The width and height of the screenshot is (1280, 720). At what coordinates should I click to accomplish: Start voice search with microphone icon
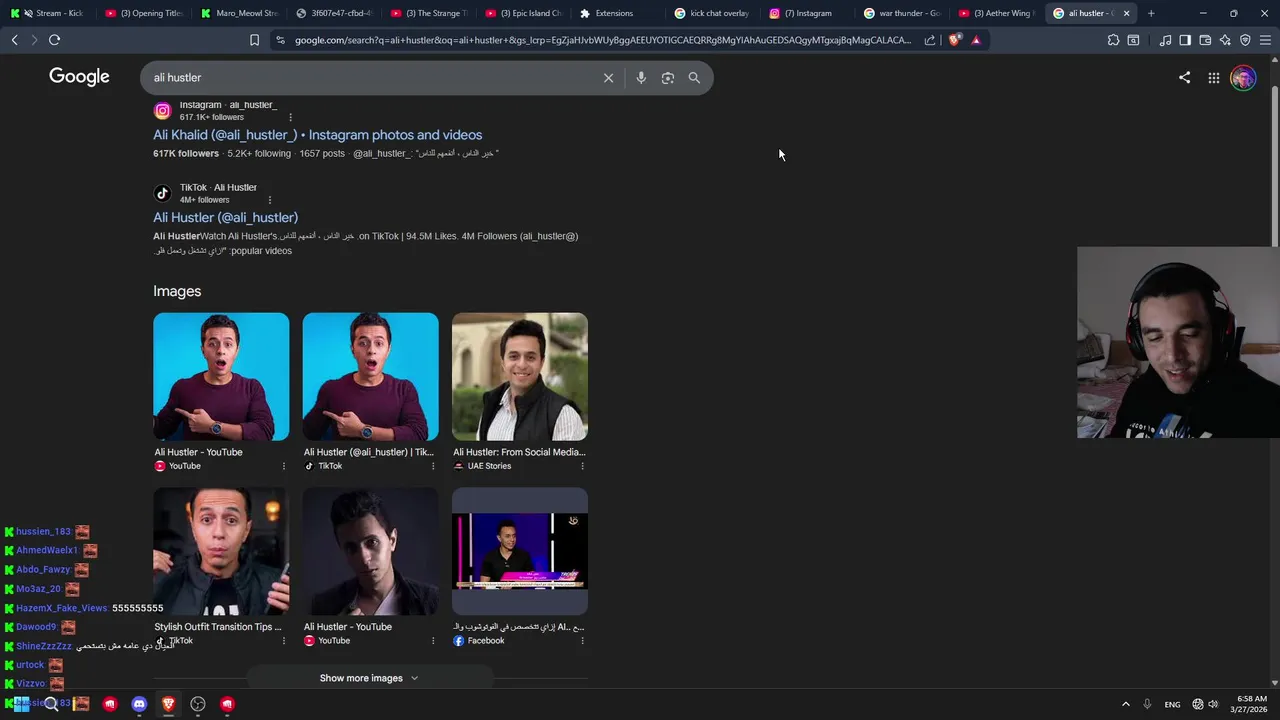(x=641, y=78)
